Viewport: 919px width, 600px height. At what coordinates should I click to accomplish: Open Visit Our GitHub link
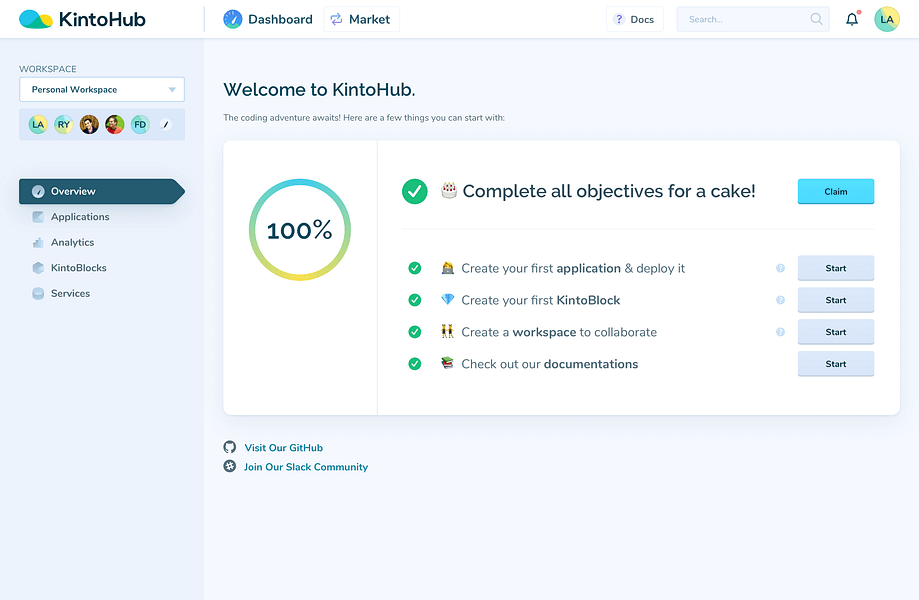click(x=284, y=448)
